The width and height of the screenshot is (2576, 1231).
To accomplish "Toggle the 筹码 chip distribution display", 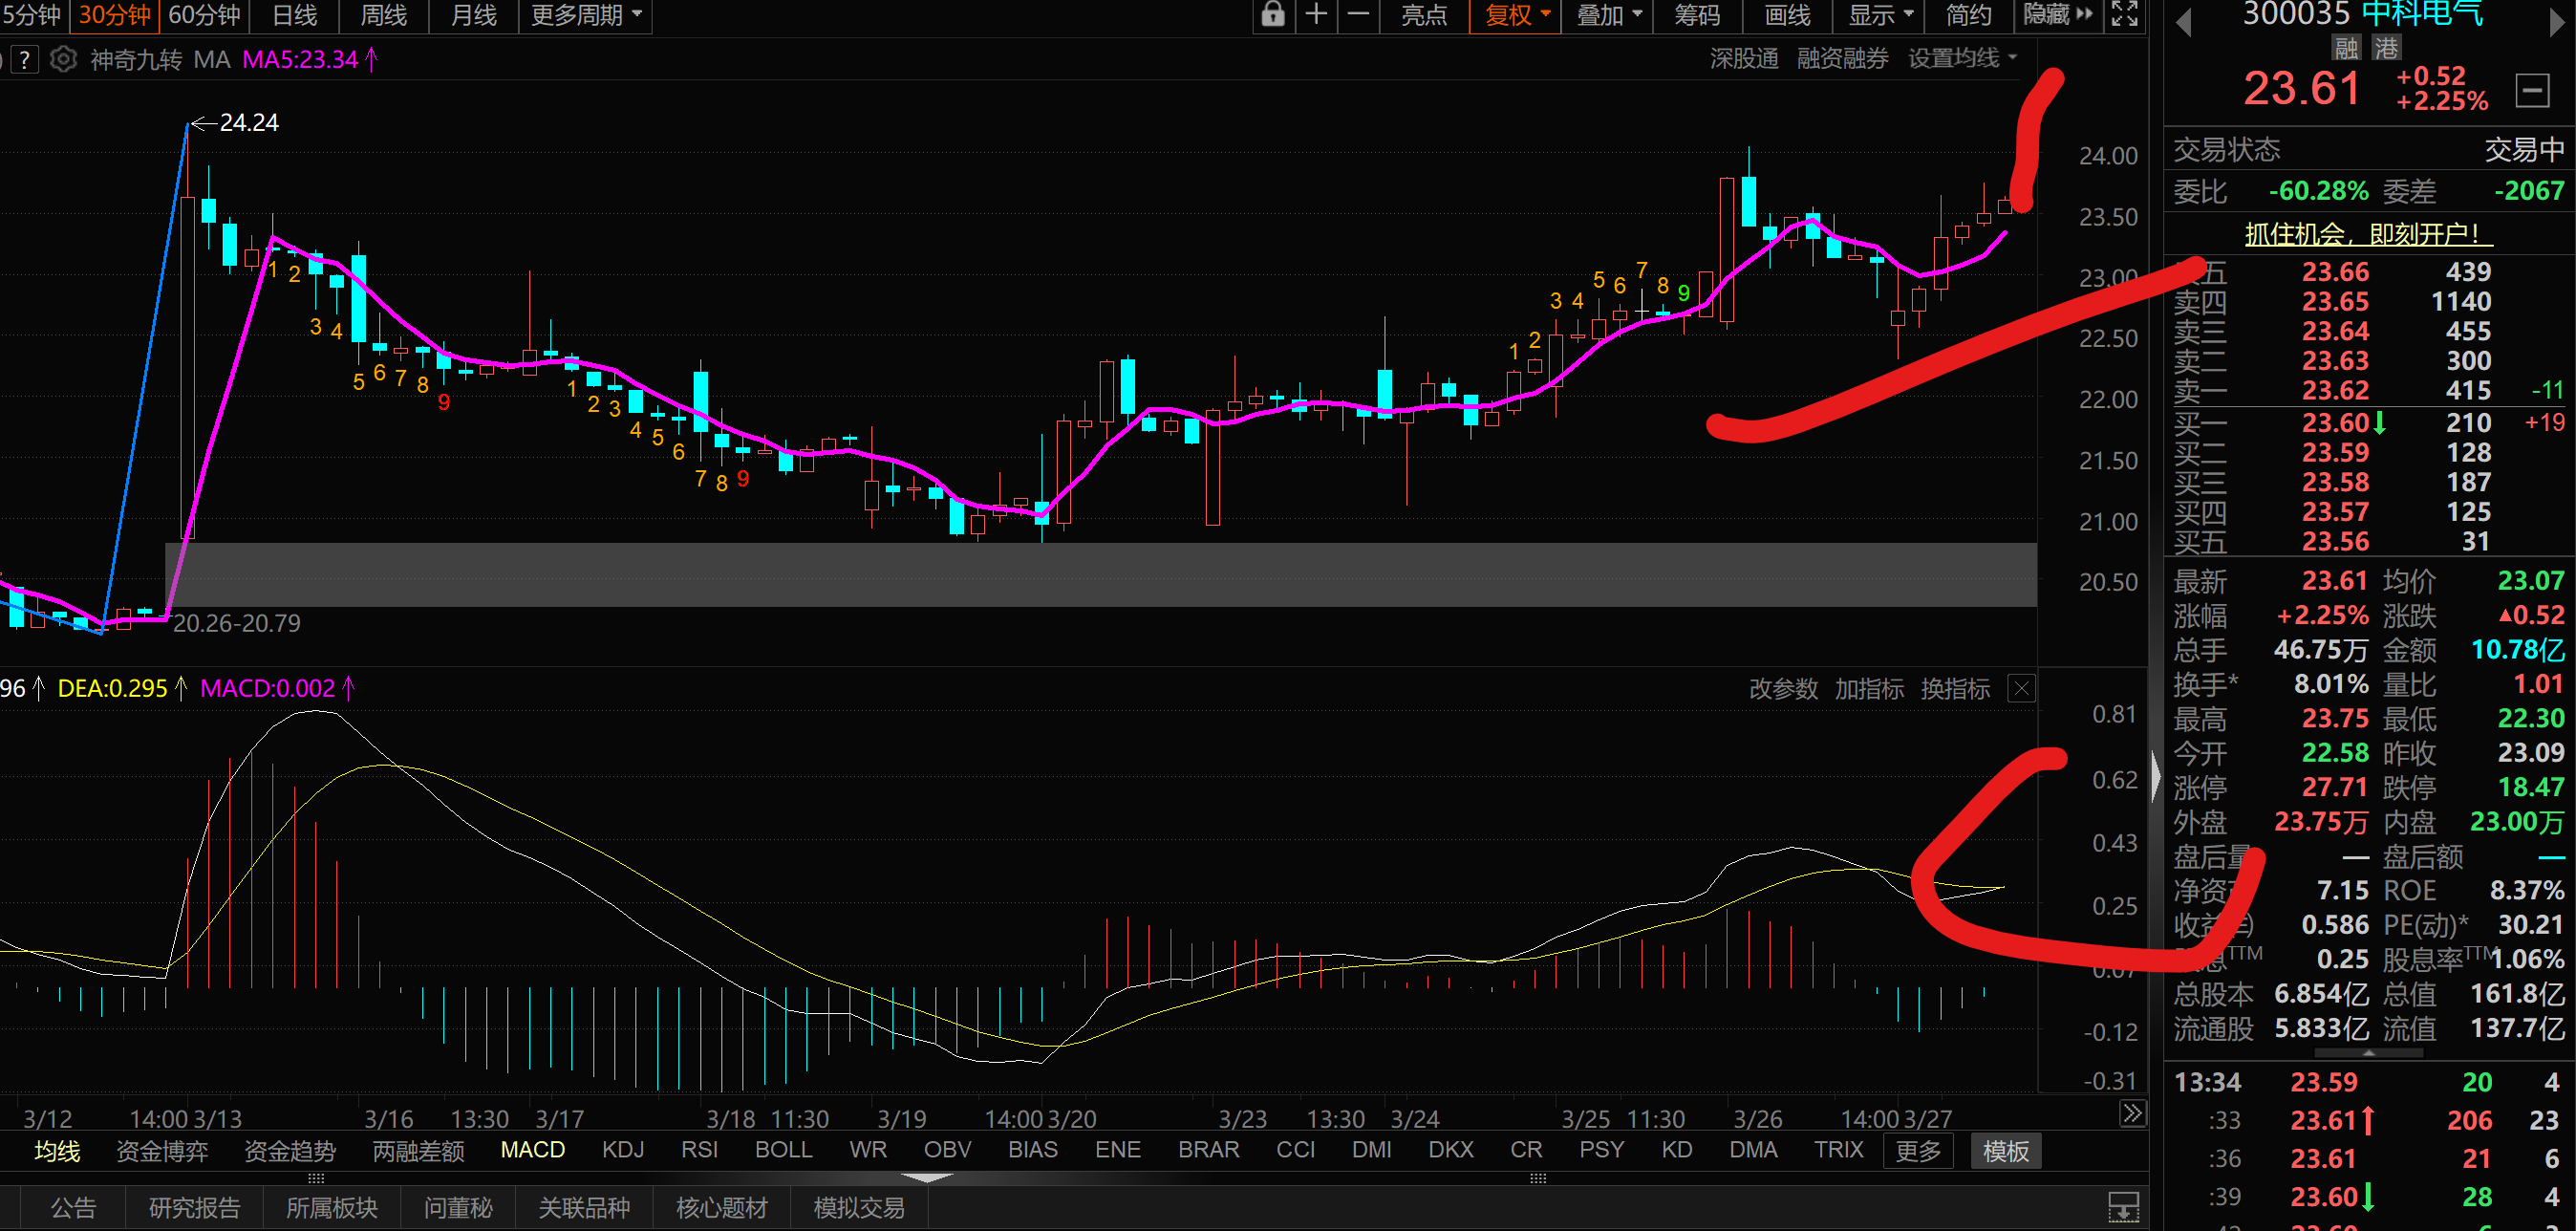I will click(1697, 15).
